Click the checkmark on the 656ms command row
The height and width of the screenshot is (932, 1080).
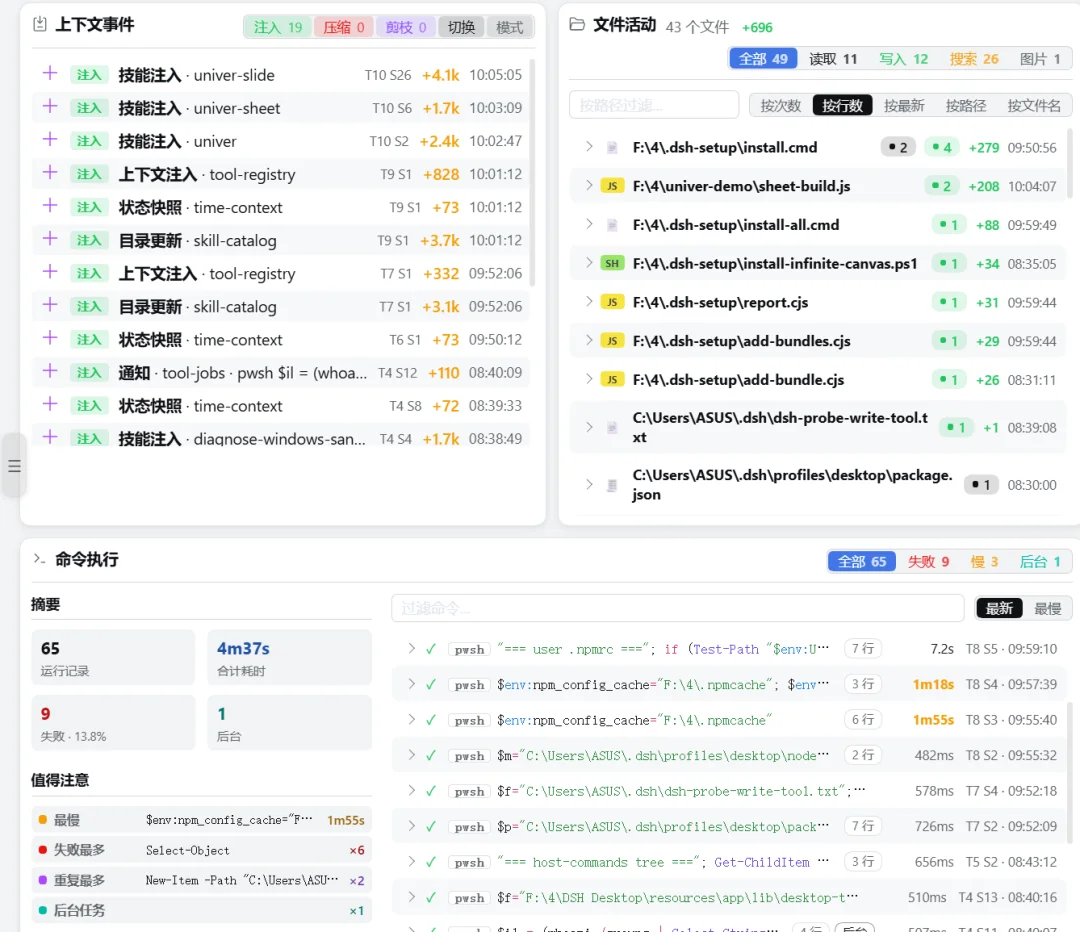pos(430,862)
